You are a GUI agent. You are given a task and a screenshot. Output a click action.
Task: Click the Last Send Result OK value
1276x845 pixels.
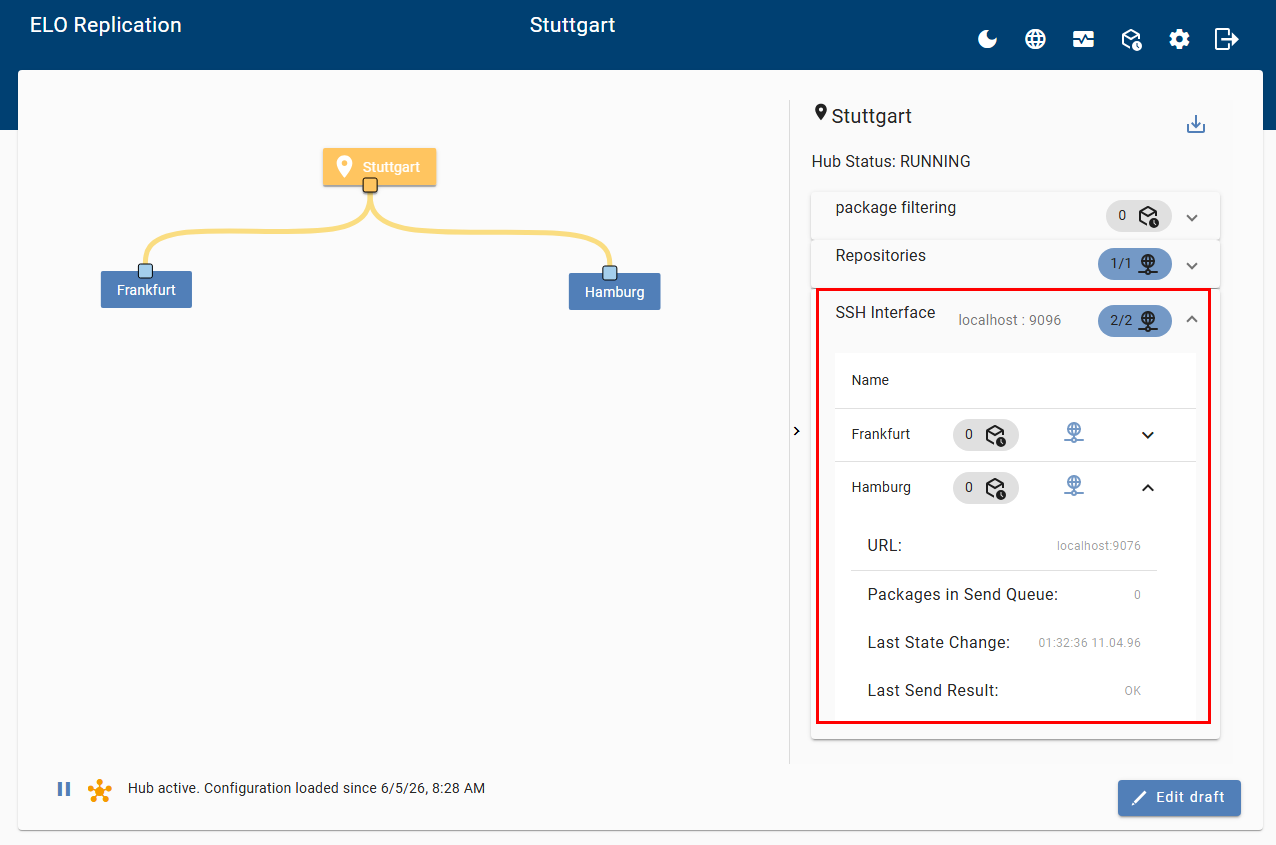point(1132,691)
